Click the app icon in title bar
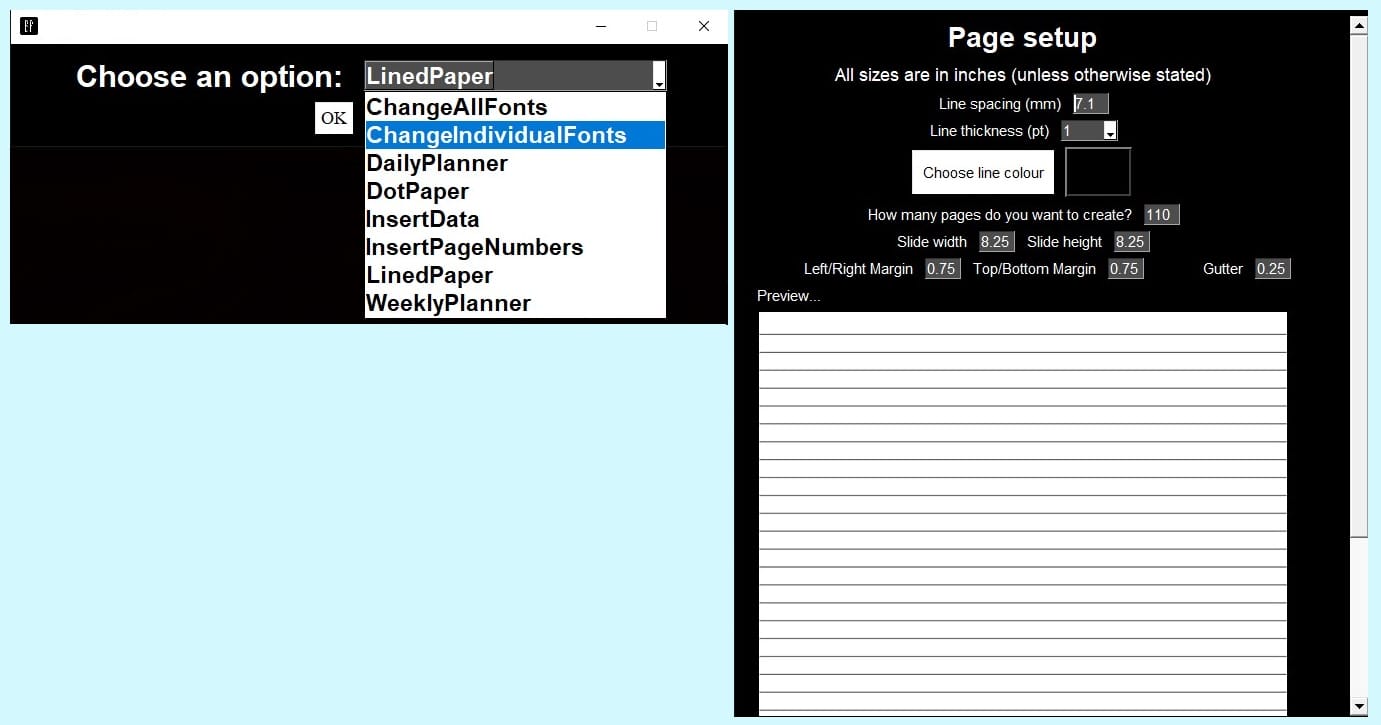1381x725 pixels. [29, 26]
